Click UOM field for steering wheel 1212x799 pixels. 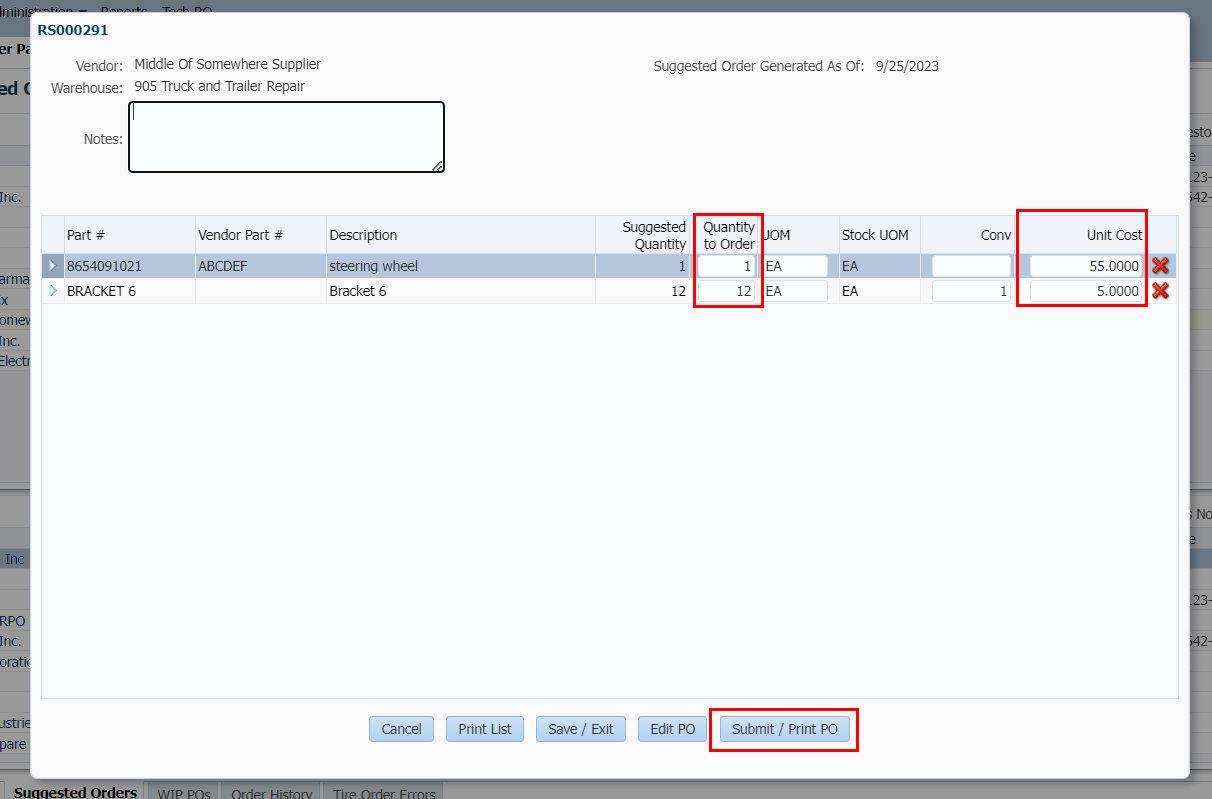[x=795, y=266]
